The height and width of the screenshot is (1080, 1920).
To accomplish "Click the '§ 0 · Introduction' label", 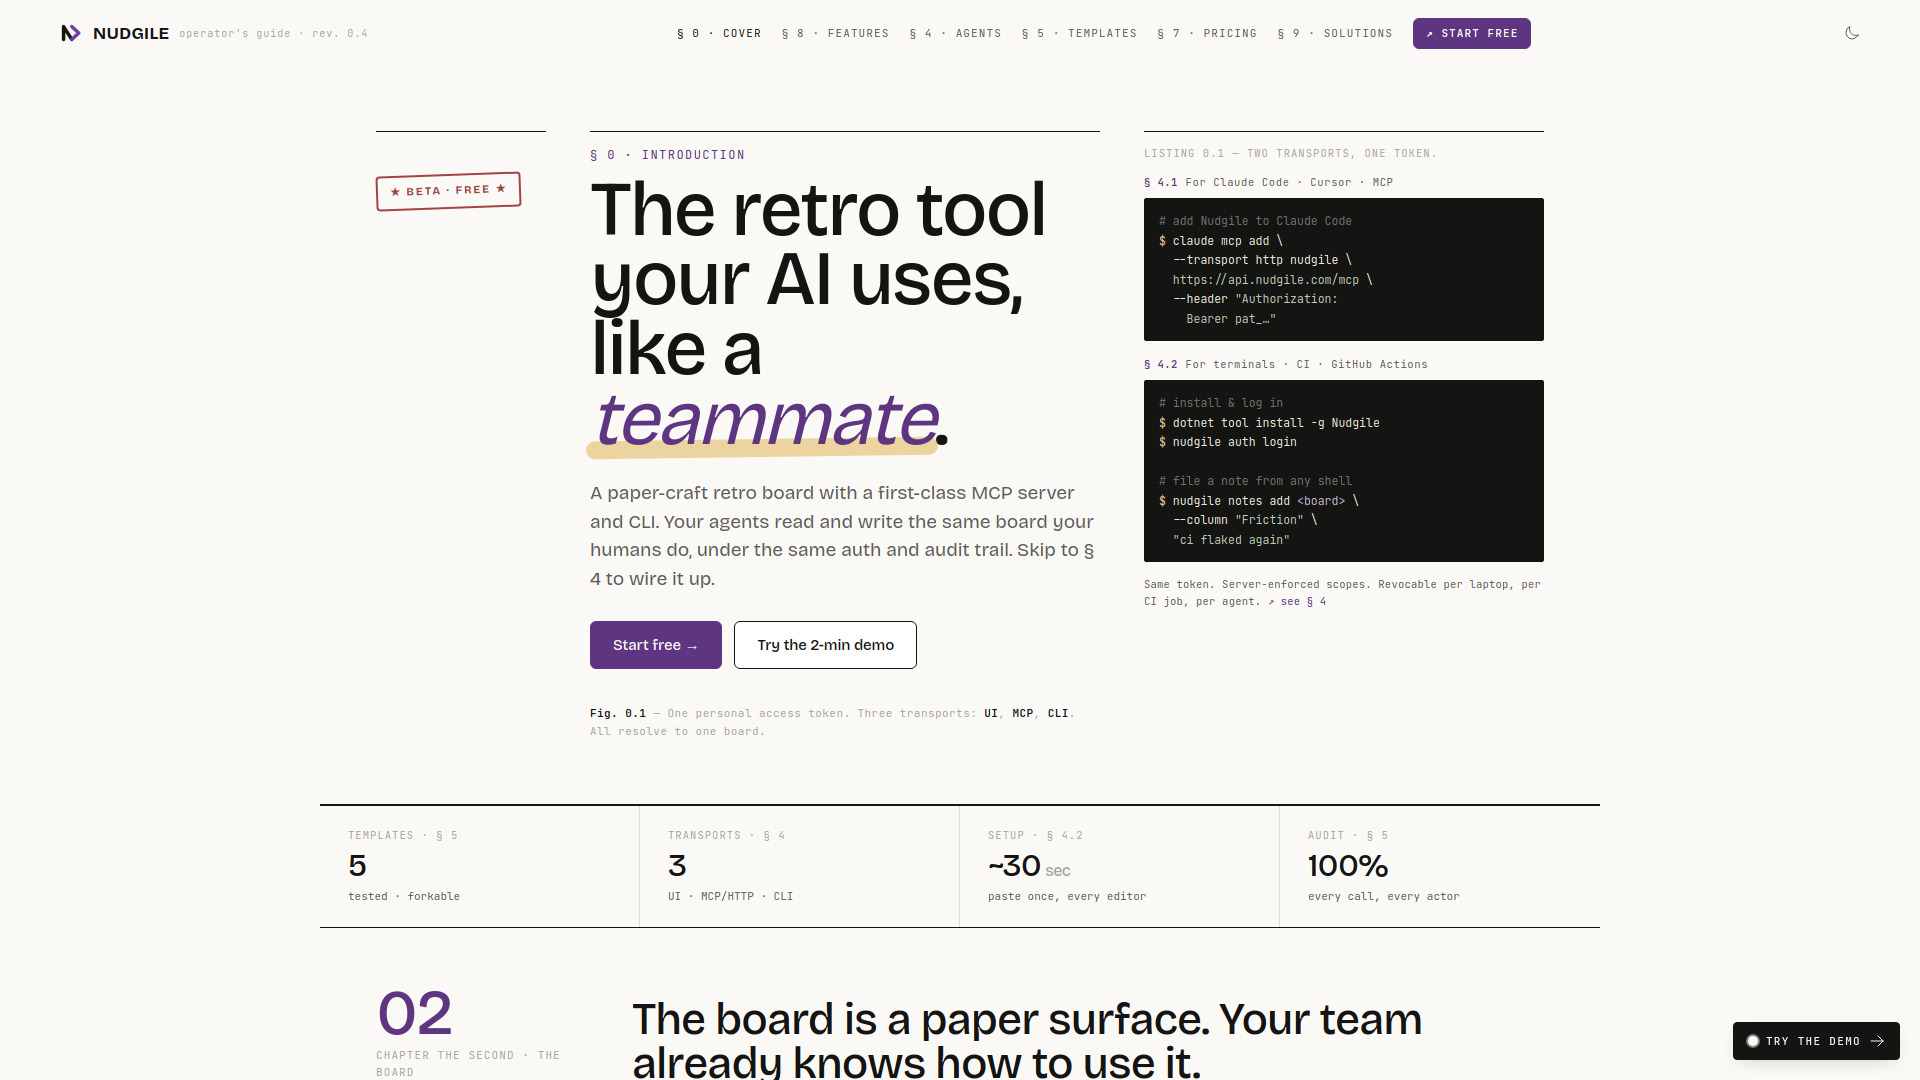I will click(667, 155).
